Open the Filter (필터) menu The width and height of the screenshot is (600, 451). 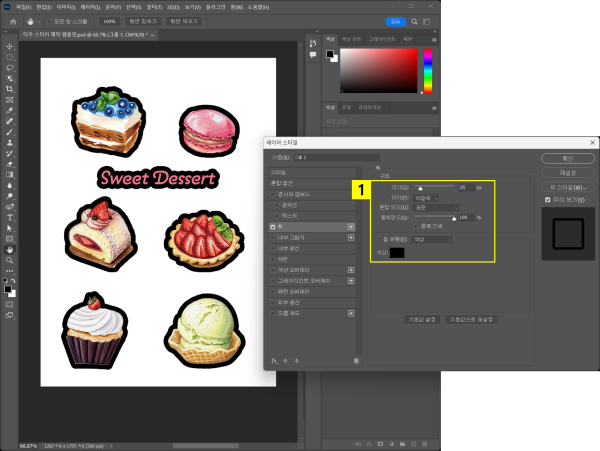click(x=154, y=7)
